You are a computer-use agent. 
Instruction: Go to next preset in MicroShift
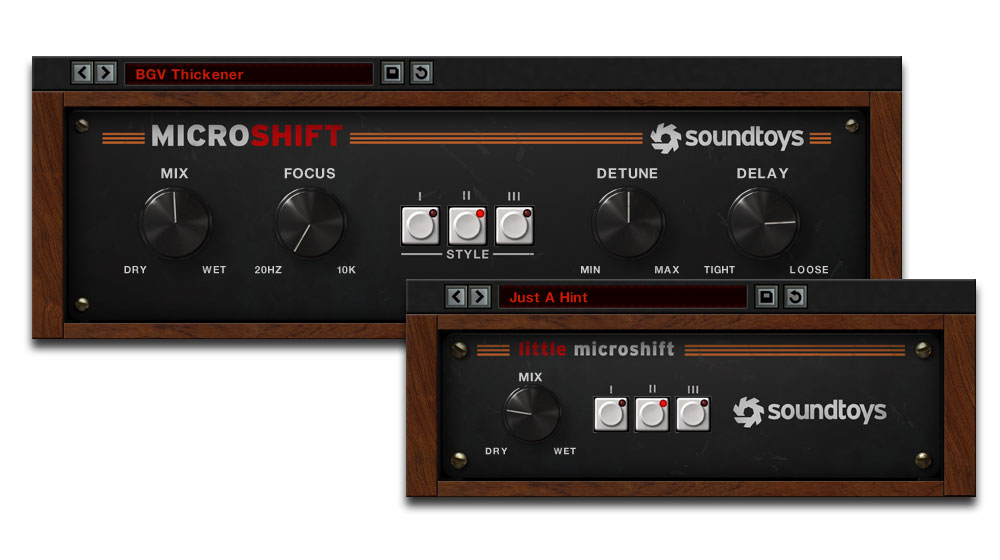106,73
